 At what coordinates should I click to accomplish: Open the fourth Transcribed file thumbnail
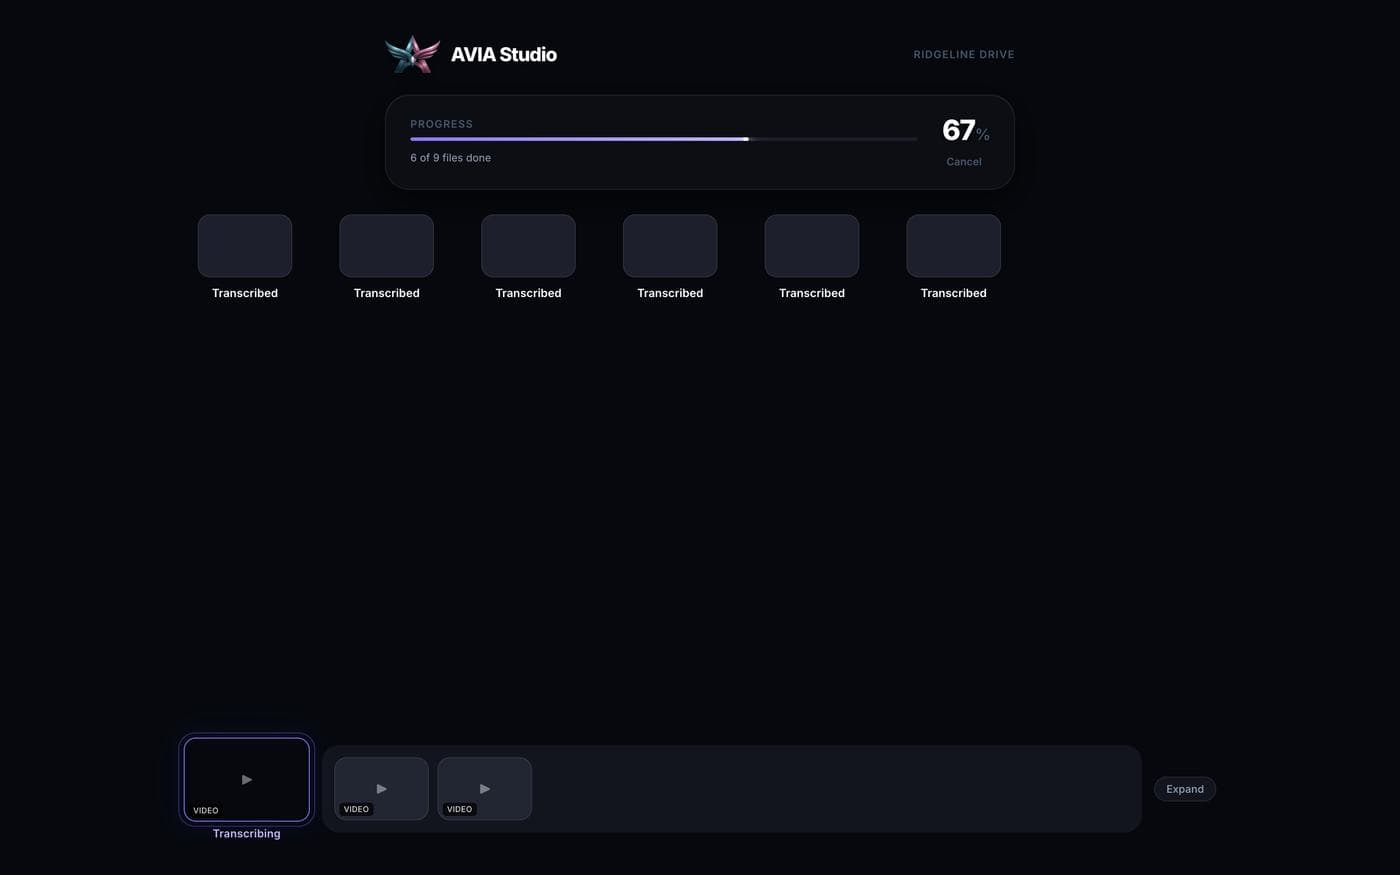670,246
